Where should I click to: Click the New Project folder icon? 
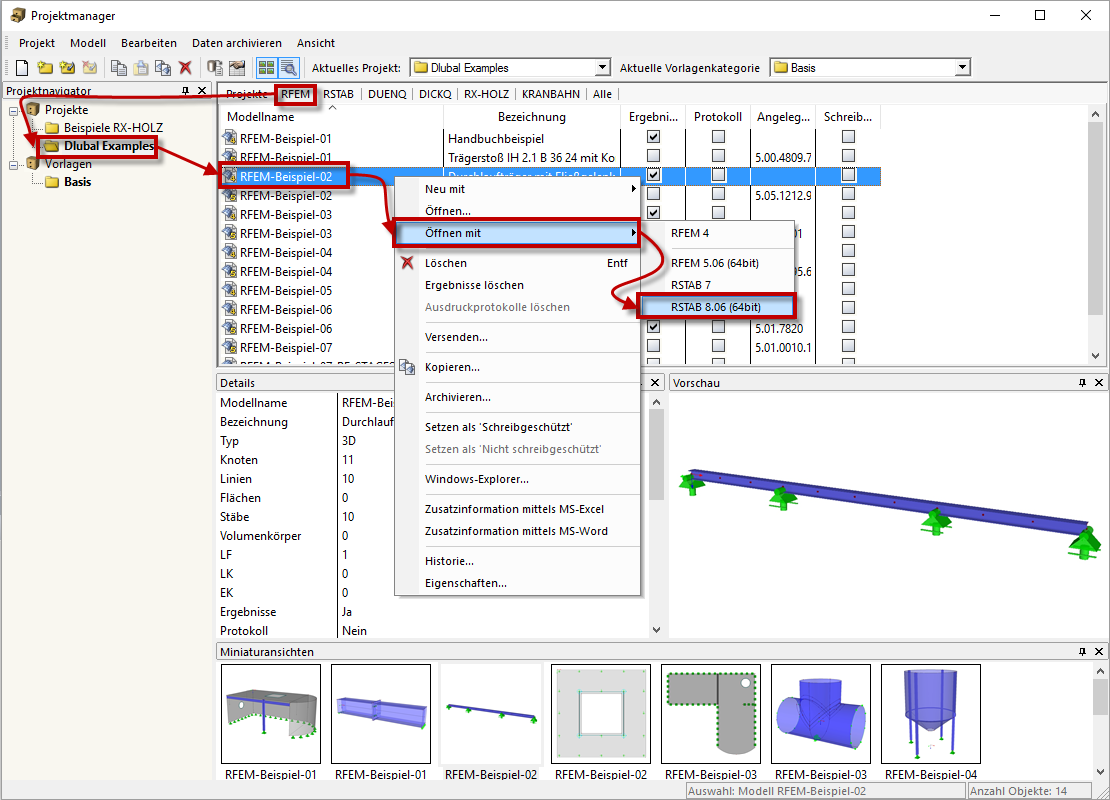click(x=45, y=68)
